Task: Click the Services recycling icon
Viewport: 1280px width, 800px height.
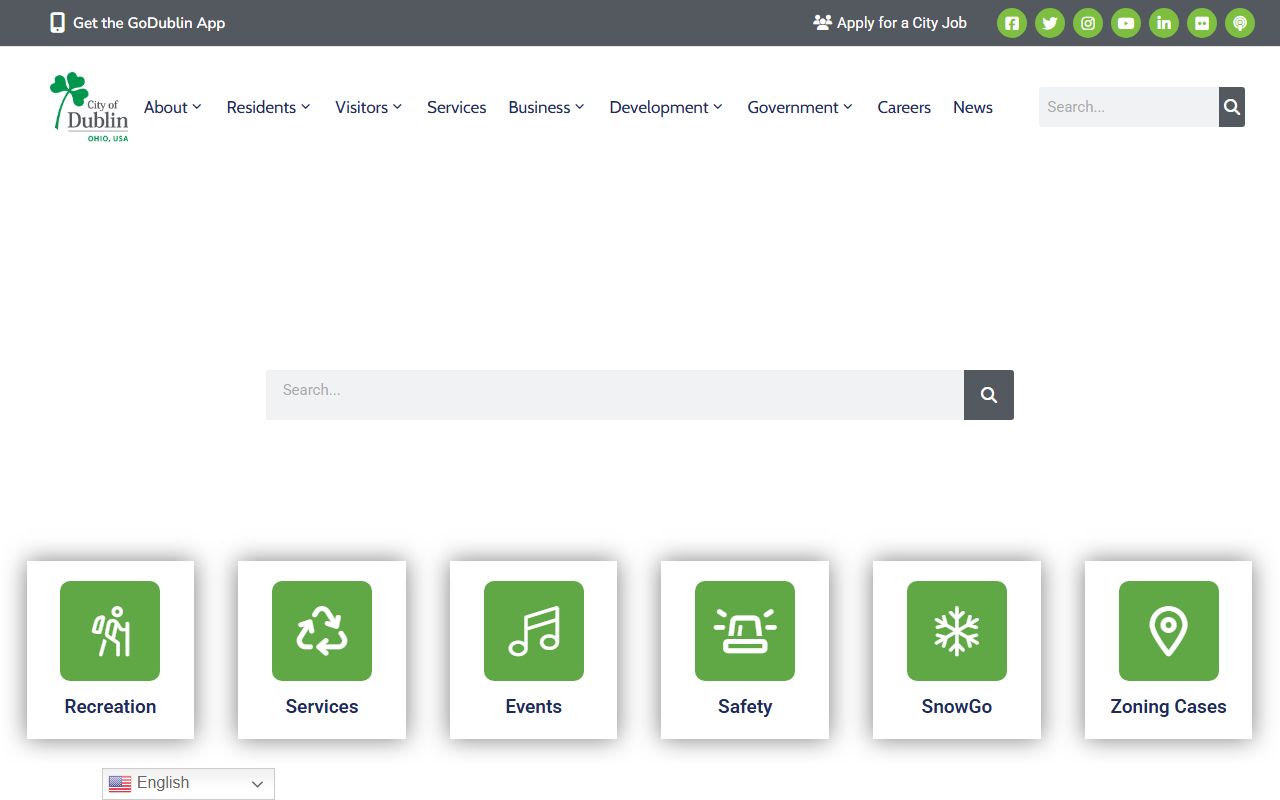Action: point(322,631)
